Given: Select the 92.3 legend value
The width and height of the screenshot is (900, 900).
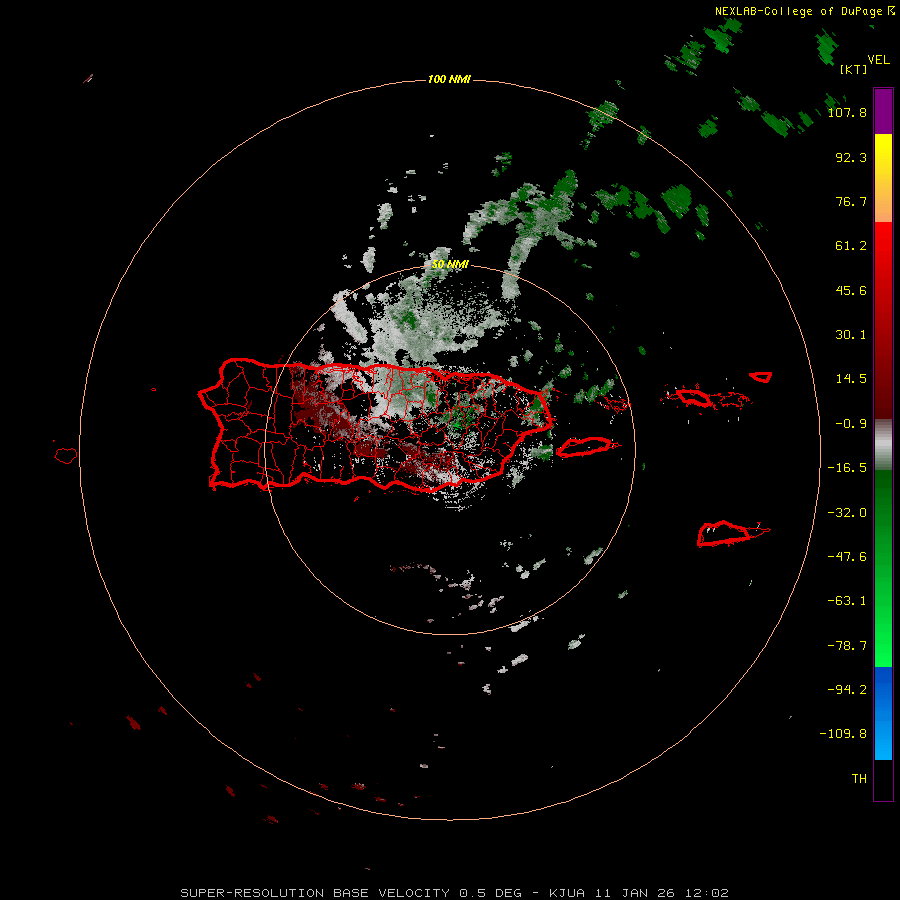Looking at the screenshot, I should 851,157.
